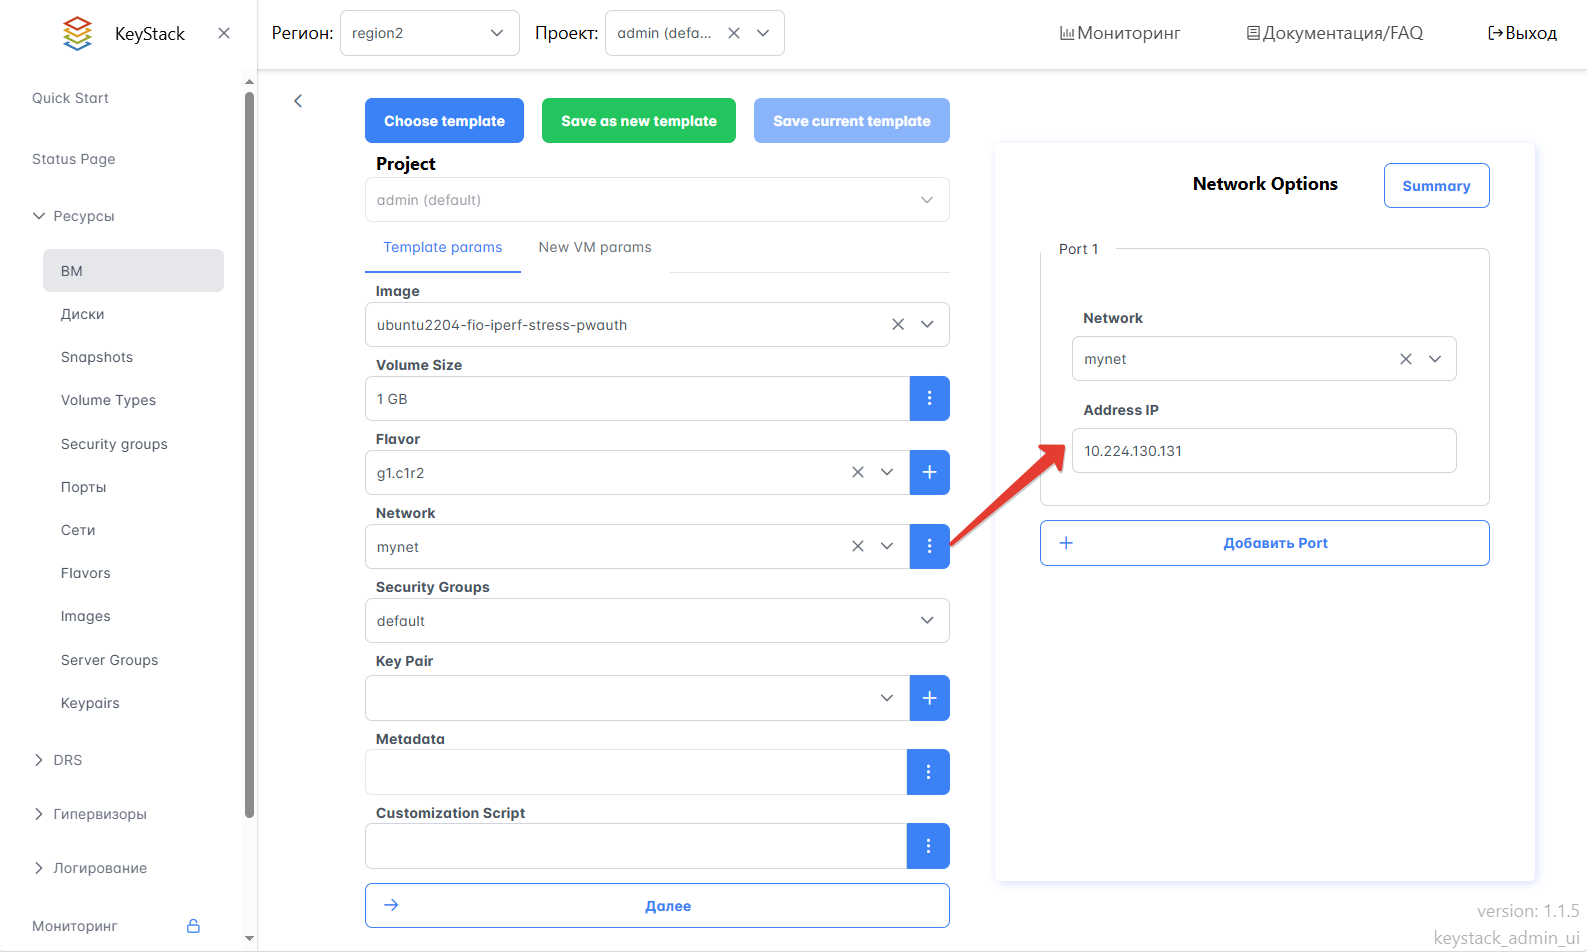Open the Metadata three-dot options

(928, 772)
